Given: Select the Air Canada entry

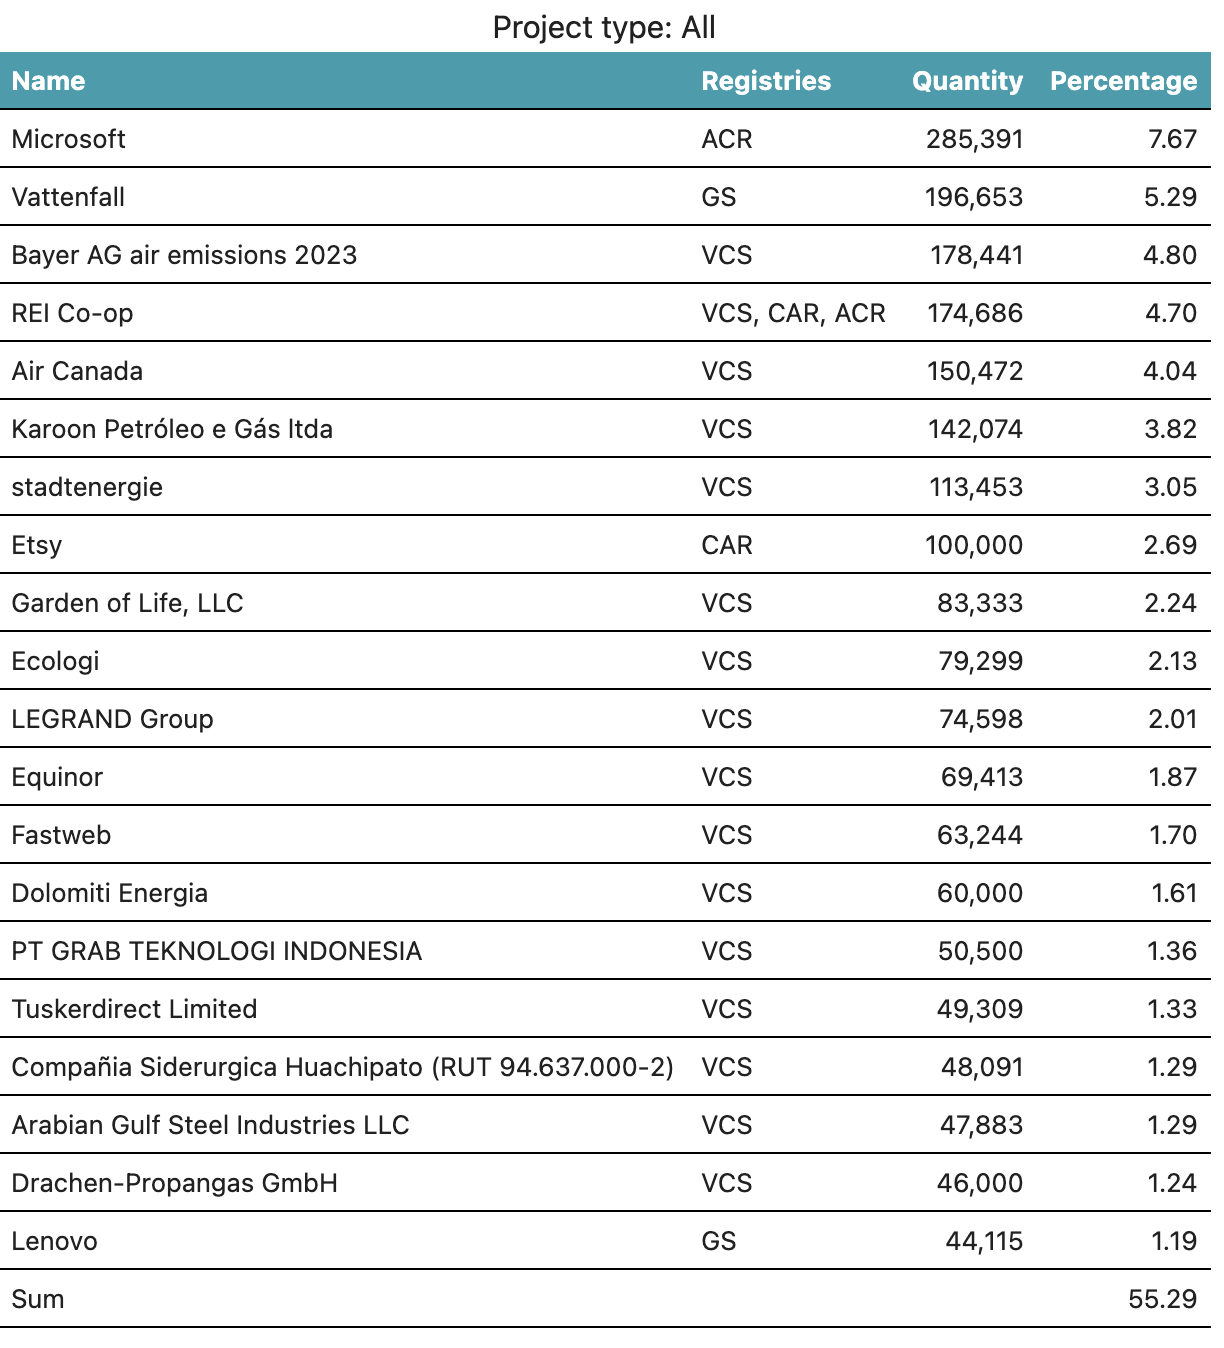Looking at the screenshot, I should (78, 371).
